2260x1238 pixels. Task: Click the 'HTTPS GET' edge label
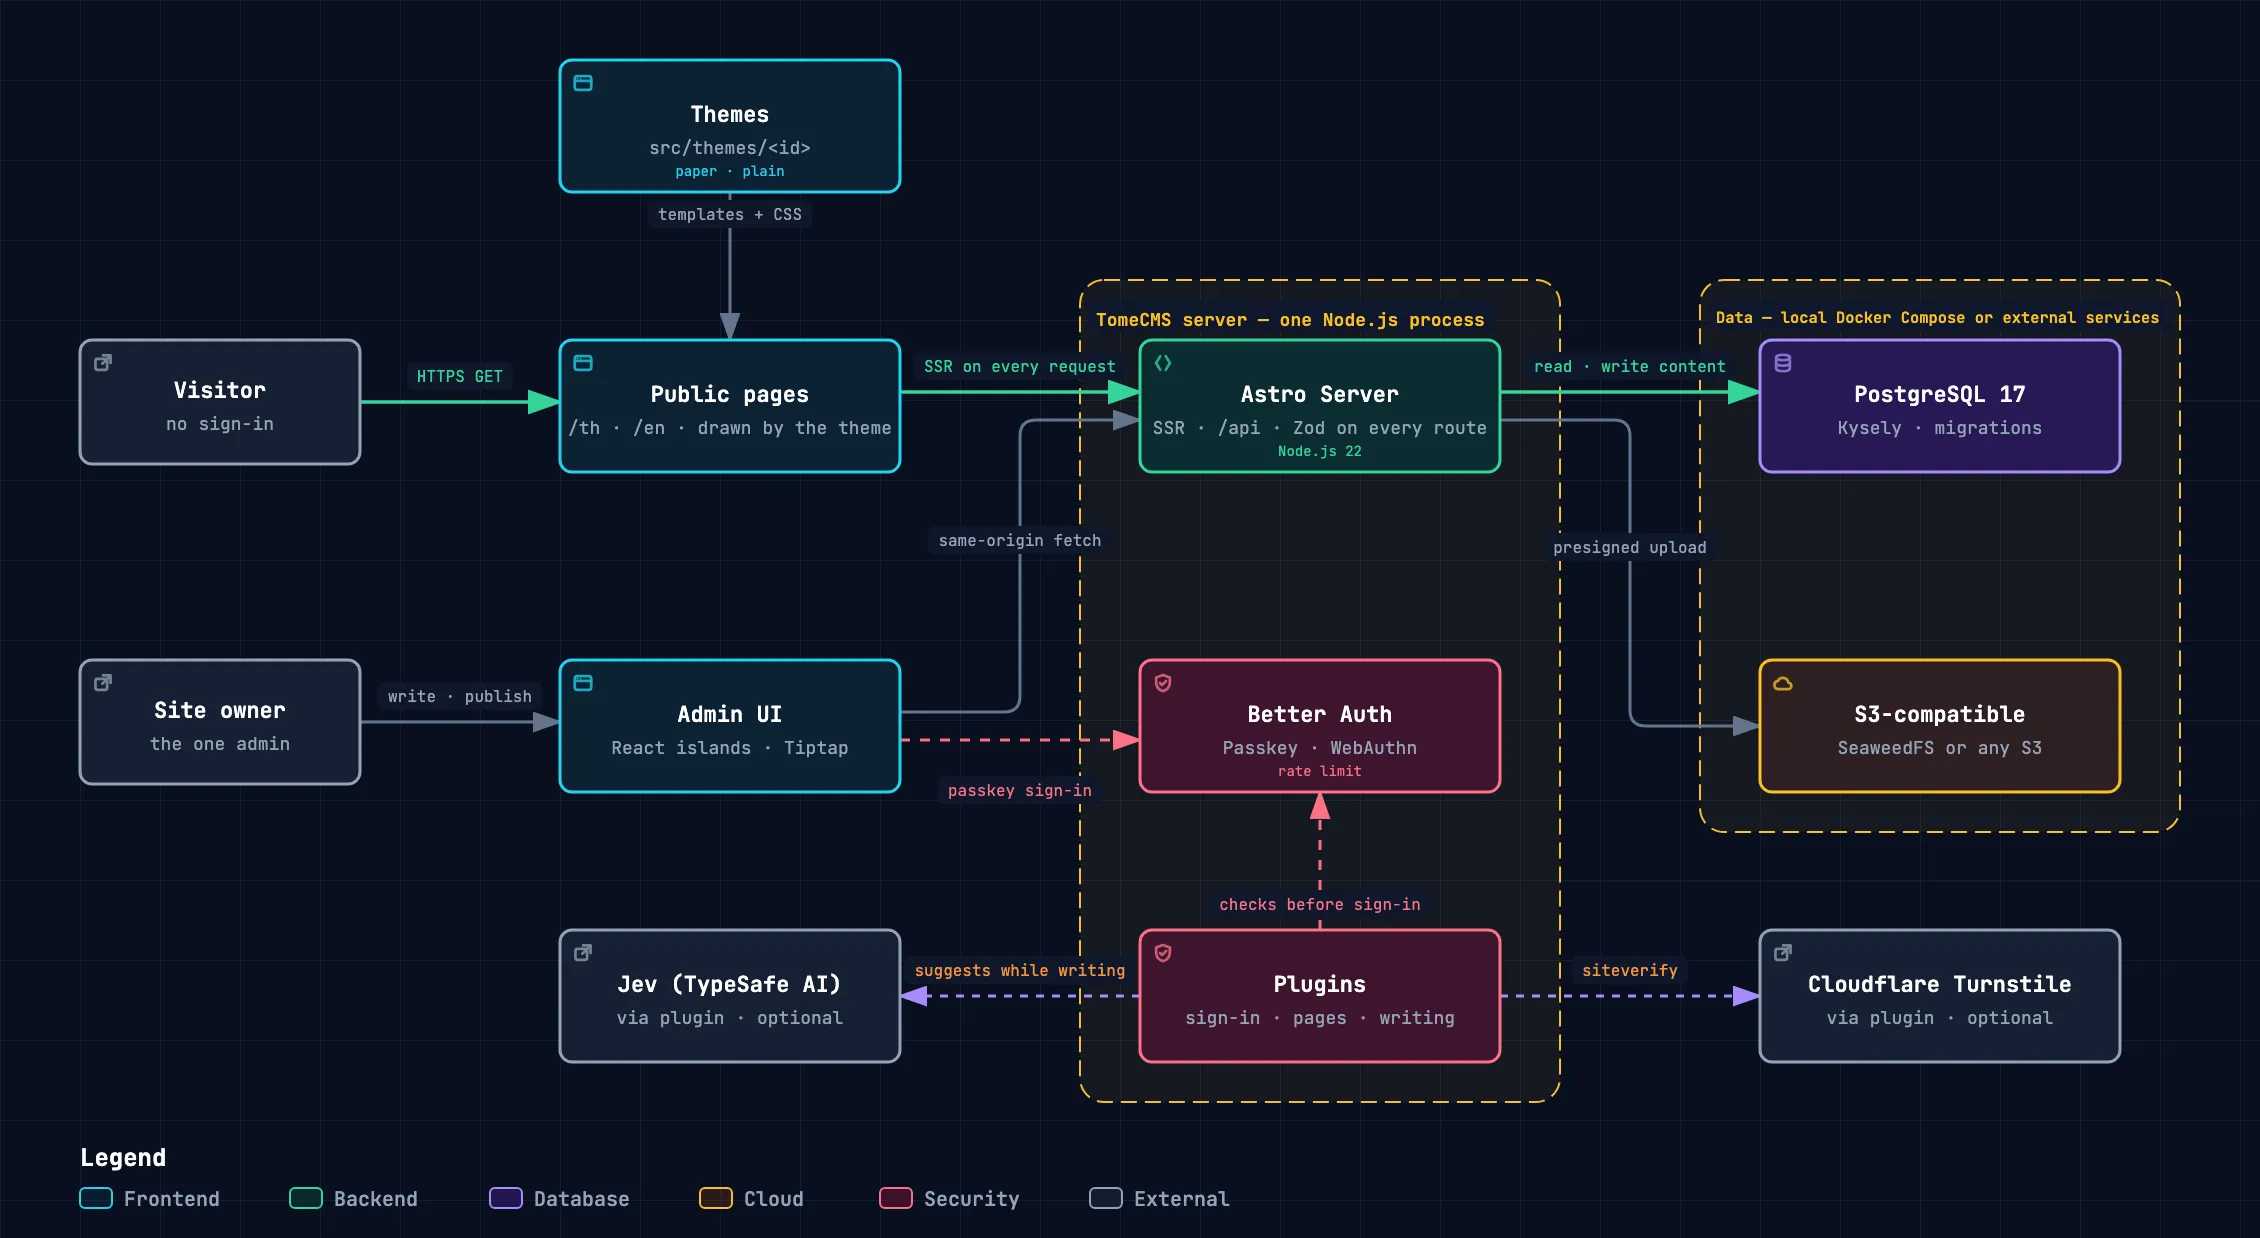(460, 376)
